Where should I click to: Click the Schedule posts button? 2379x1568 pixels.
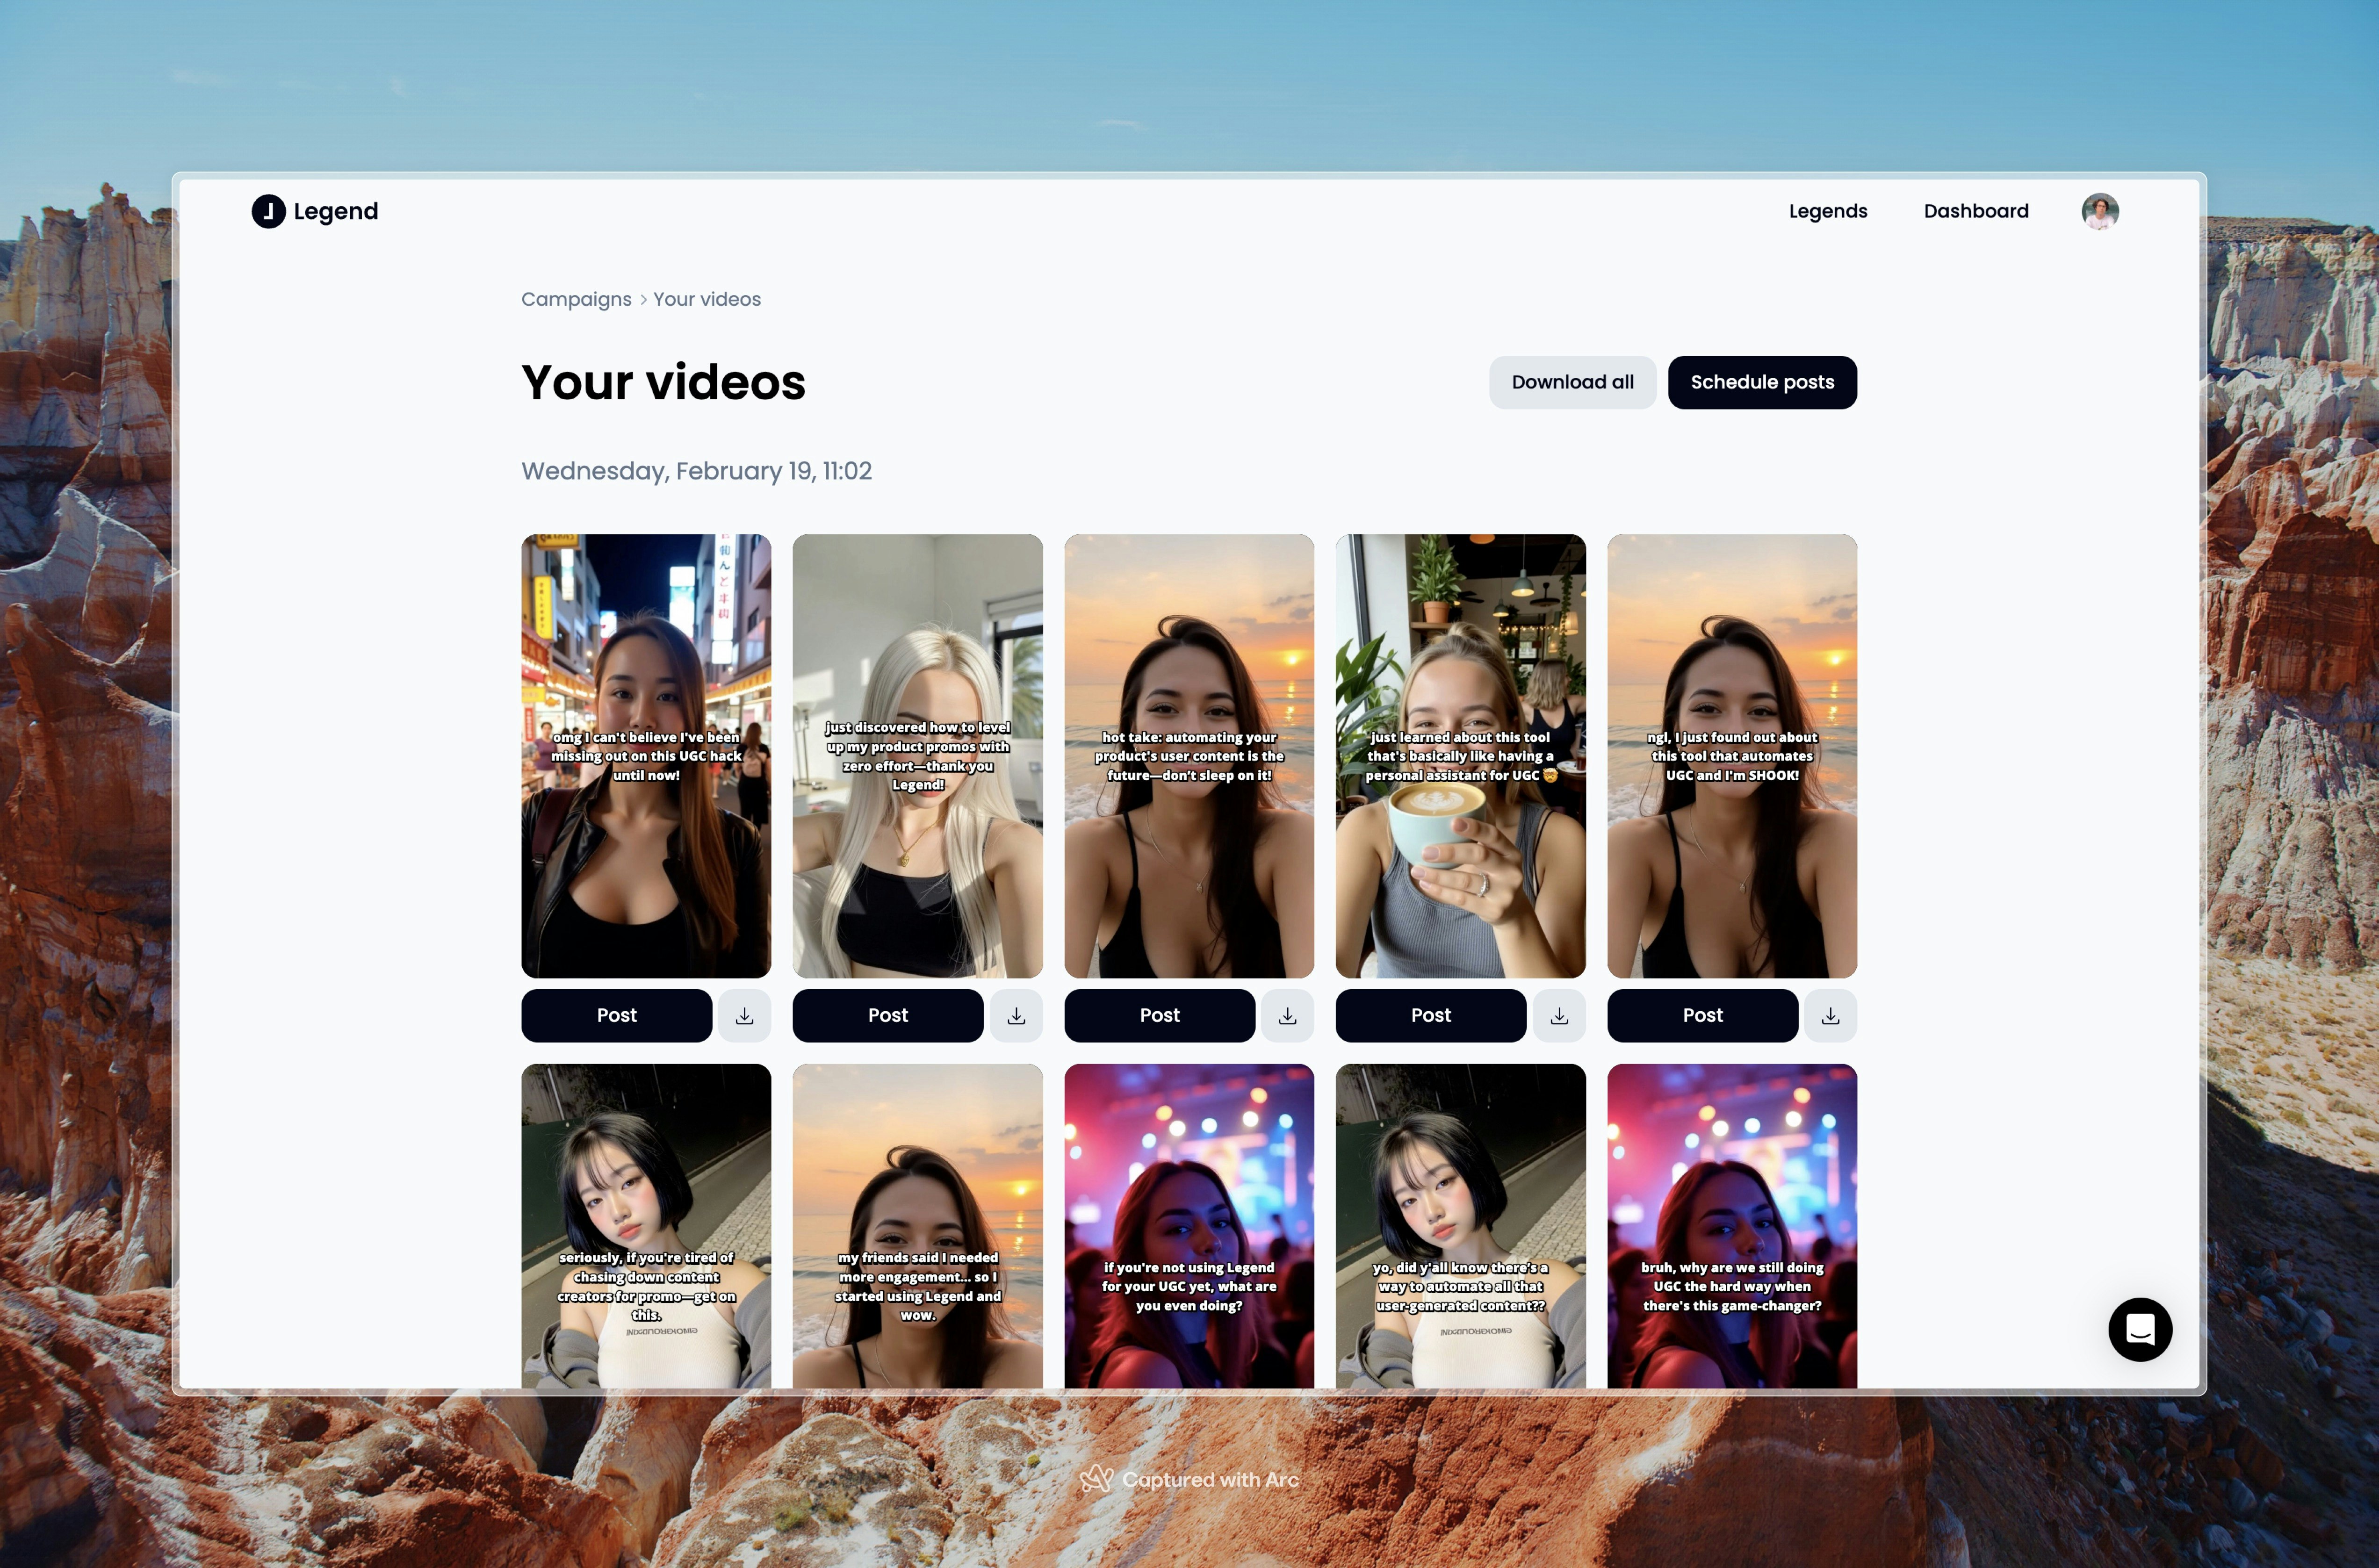1761,382
